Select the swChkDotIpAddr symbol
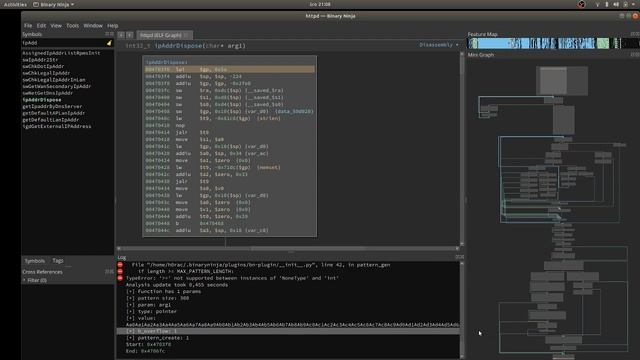The height and width of the screenshot is (360, 640). click(43, 66)
